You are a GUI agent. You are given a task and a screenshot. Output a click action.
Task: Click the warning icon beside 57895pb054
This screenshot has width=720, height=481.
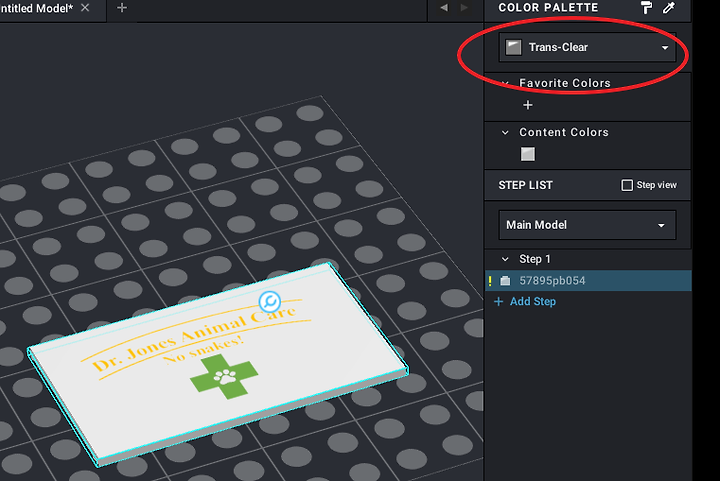pos(490,280)
